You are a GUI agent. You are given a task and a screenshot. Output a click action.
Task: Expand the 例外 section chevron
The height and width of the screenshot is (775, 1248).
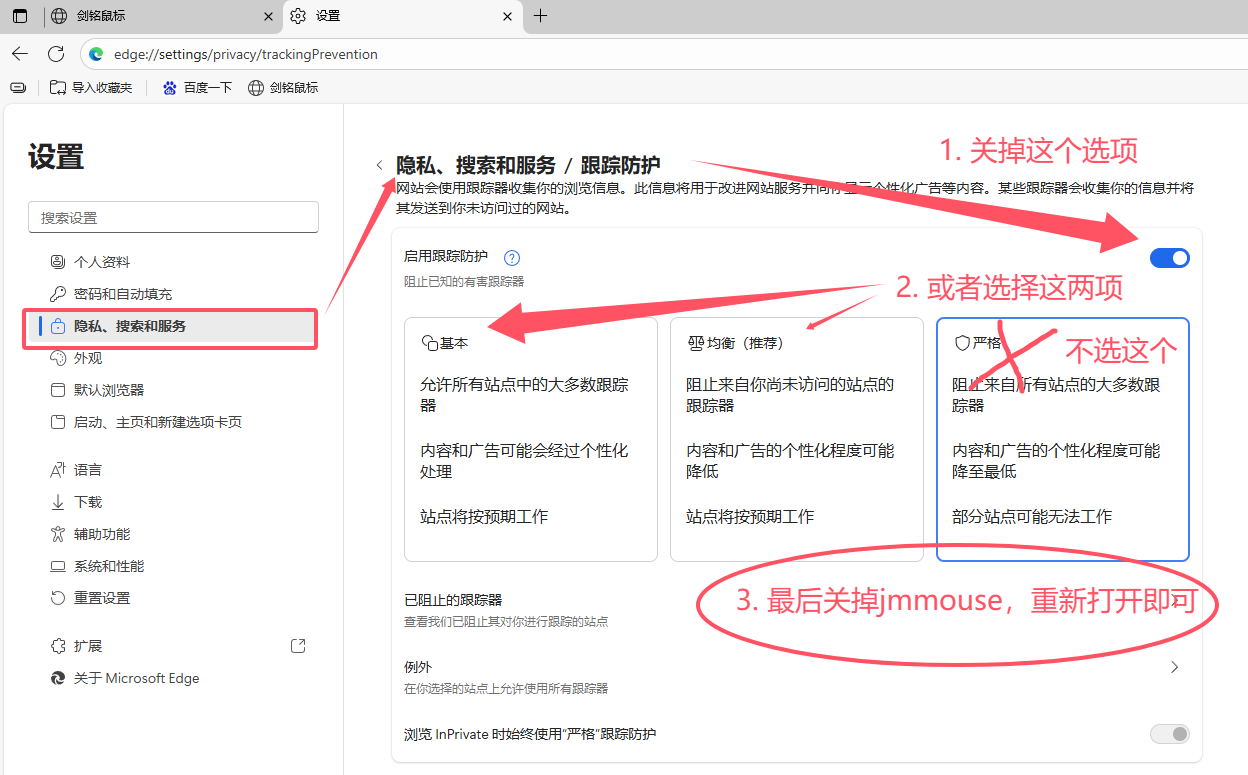1174,667
